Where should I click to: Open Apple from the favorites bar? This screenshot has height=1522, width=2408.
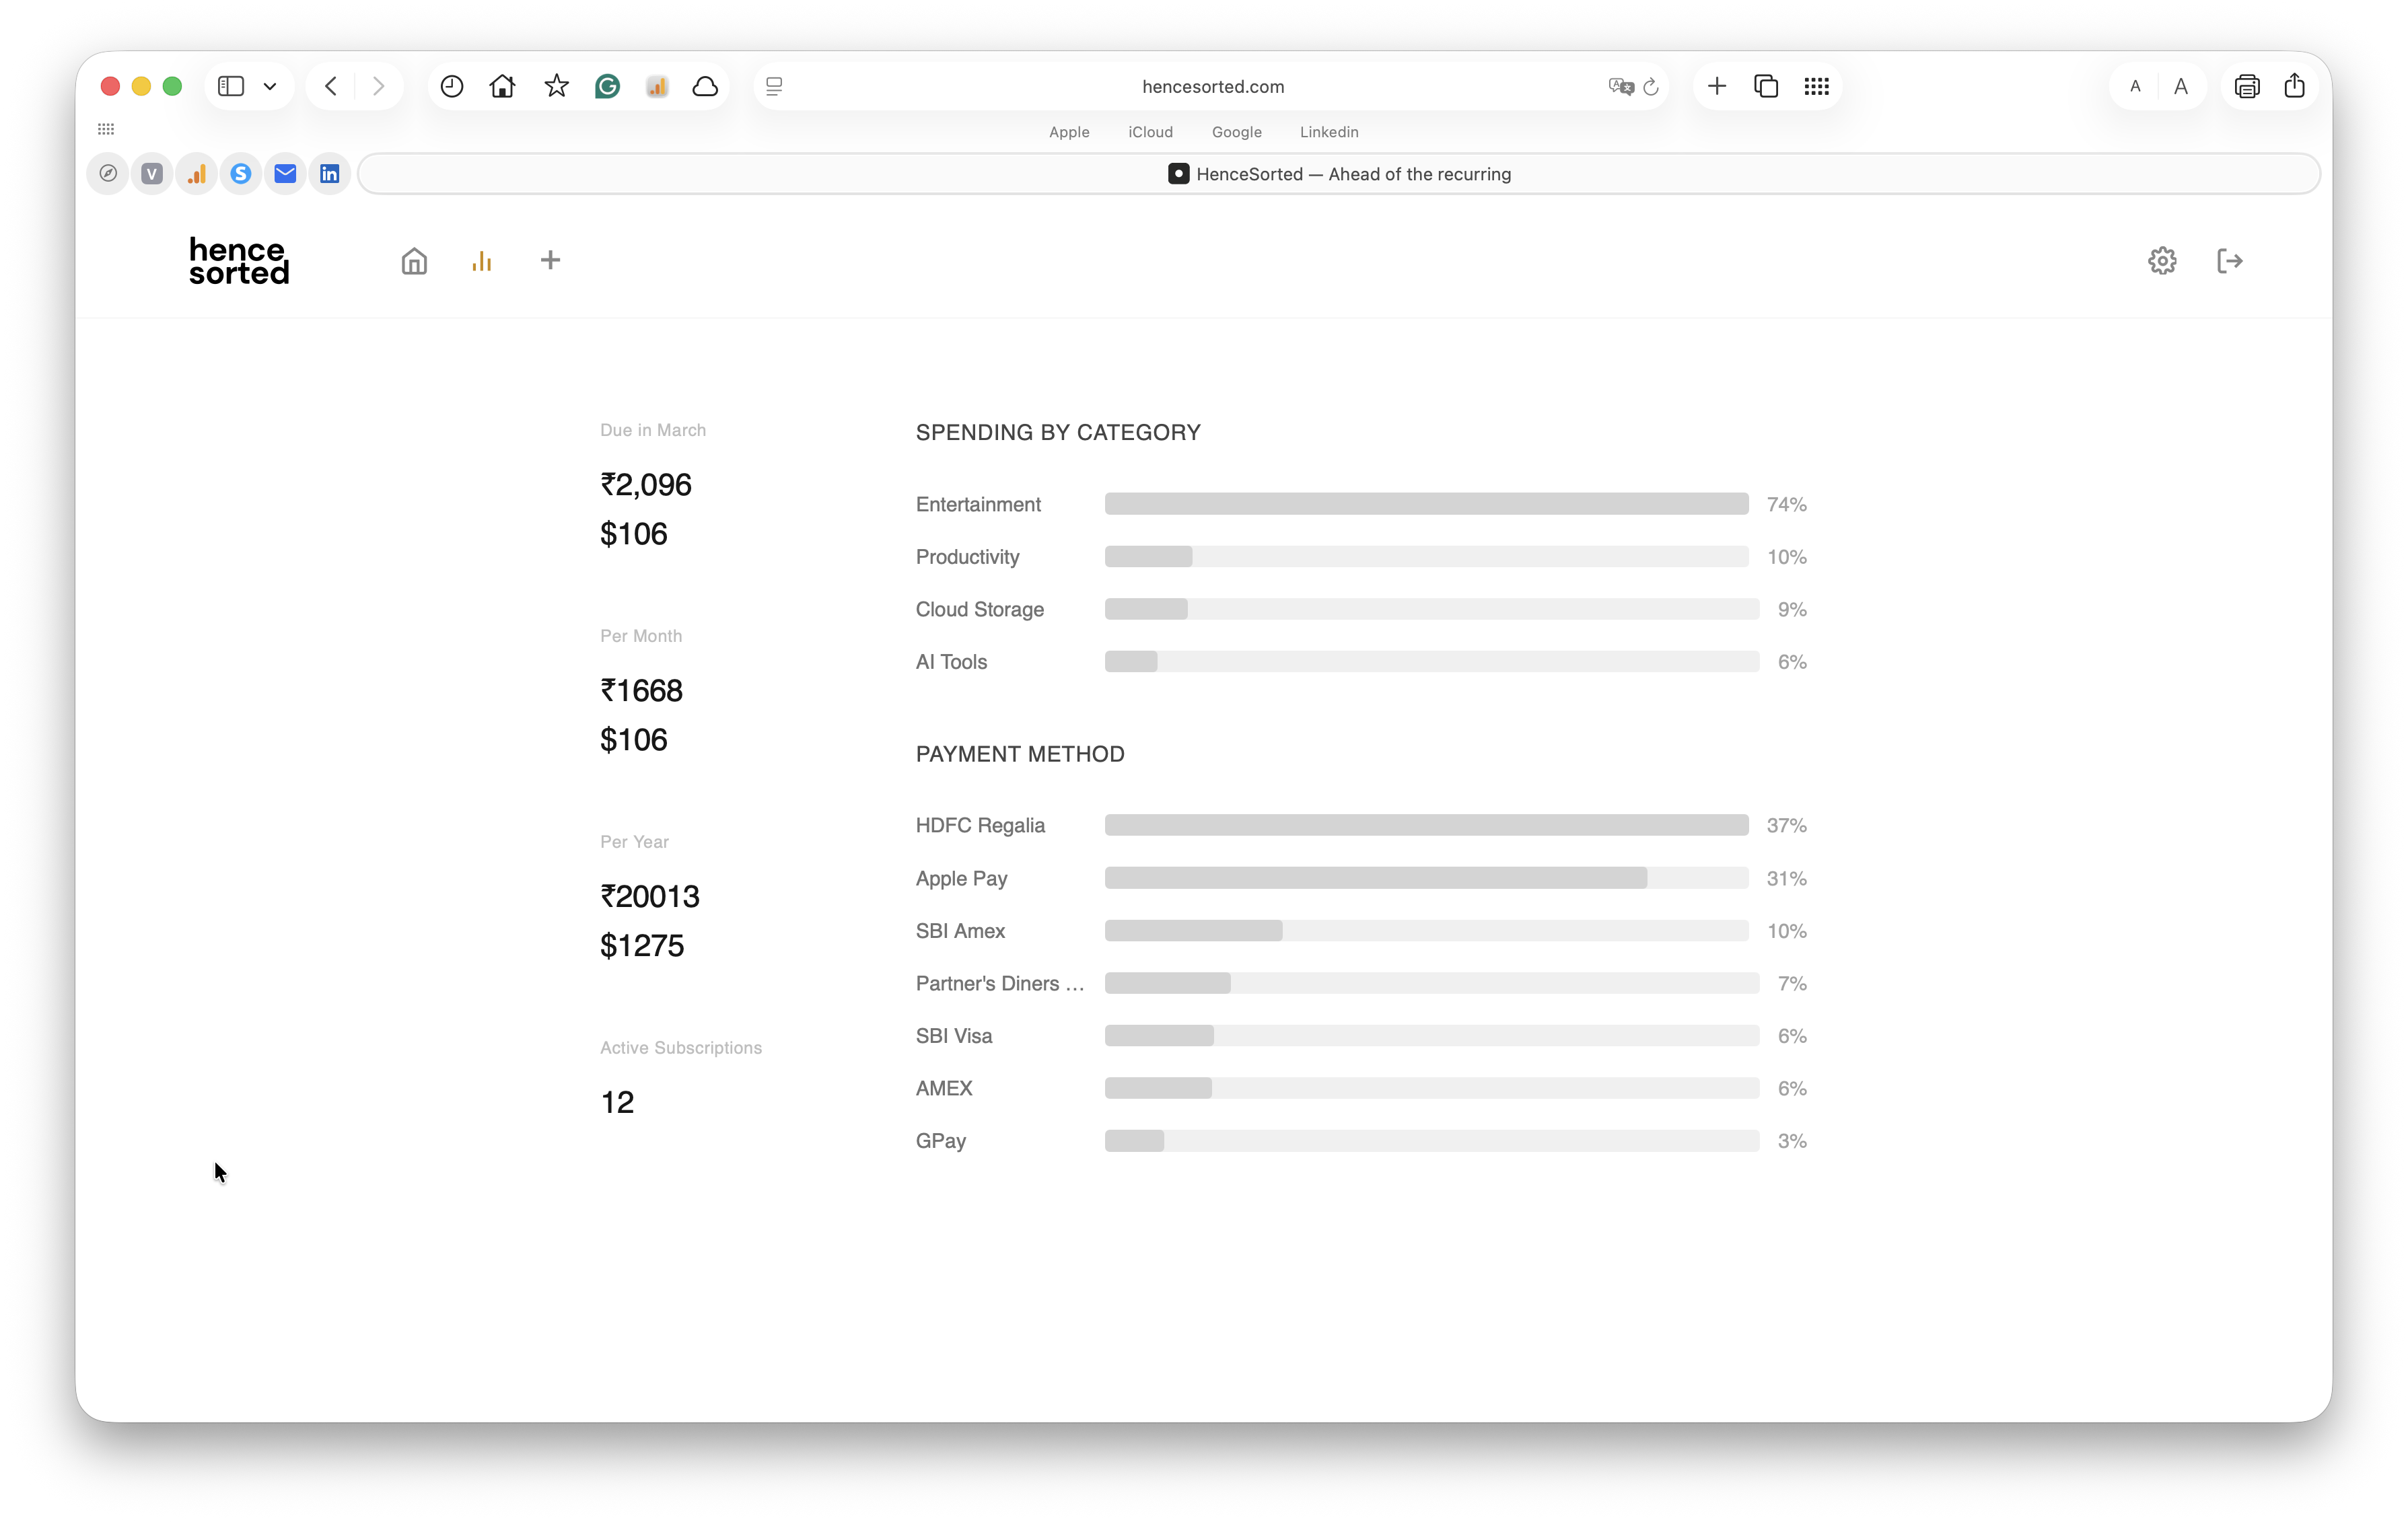point(1069,132)
